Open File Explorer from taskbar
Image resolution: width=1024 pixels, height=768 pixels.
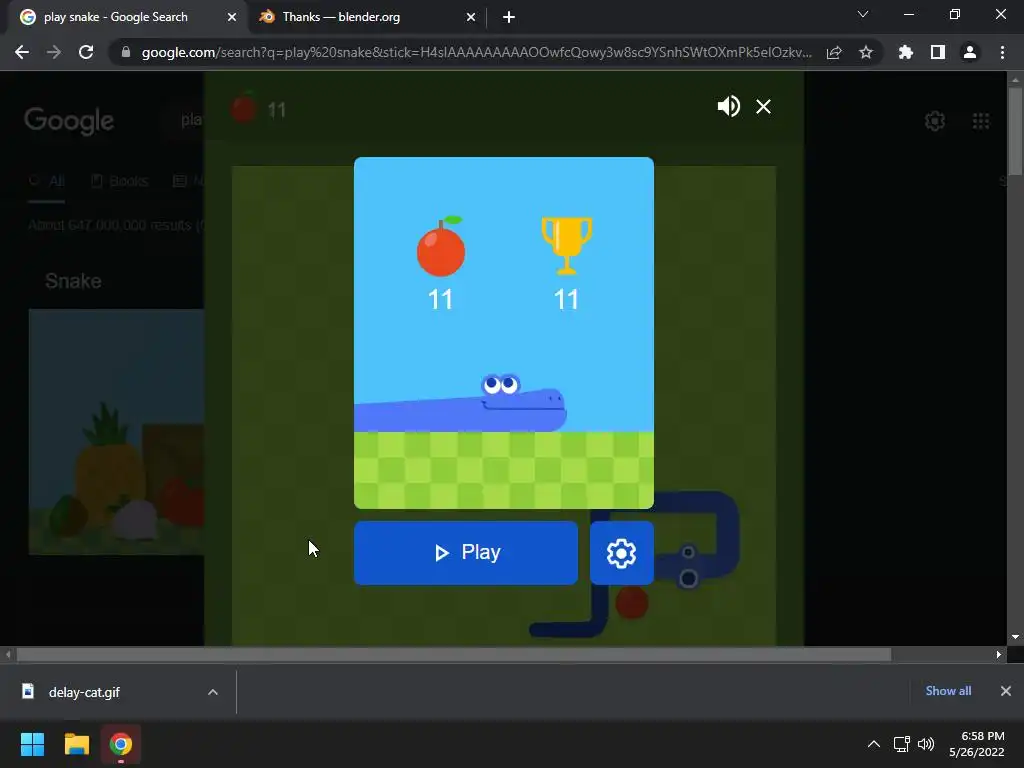[x=76, y=744]
